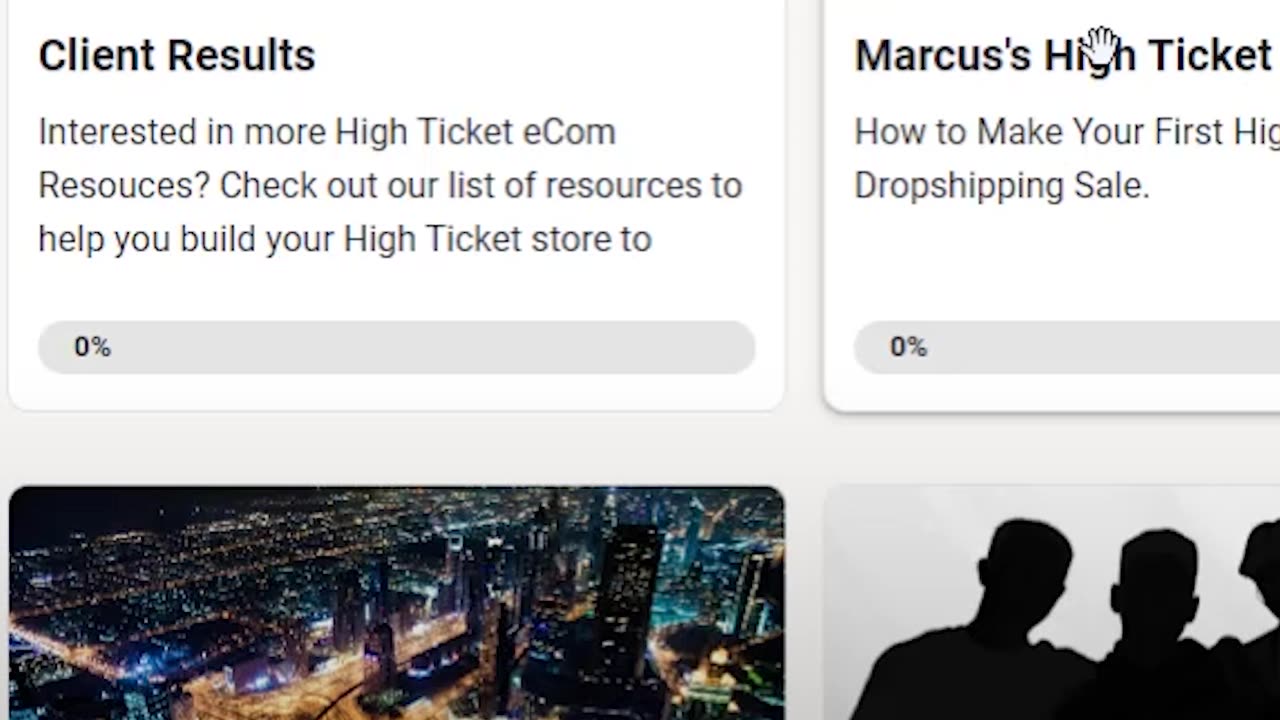Click the misspelled word 'Resouces?' in description
The width and height of the screenshot is (1280, 720).
tap(123, 186)
